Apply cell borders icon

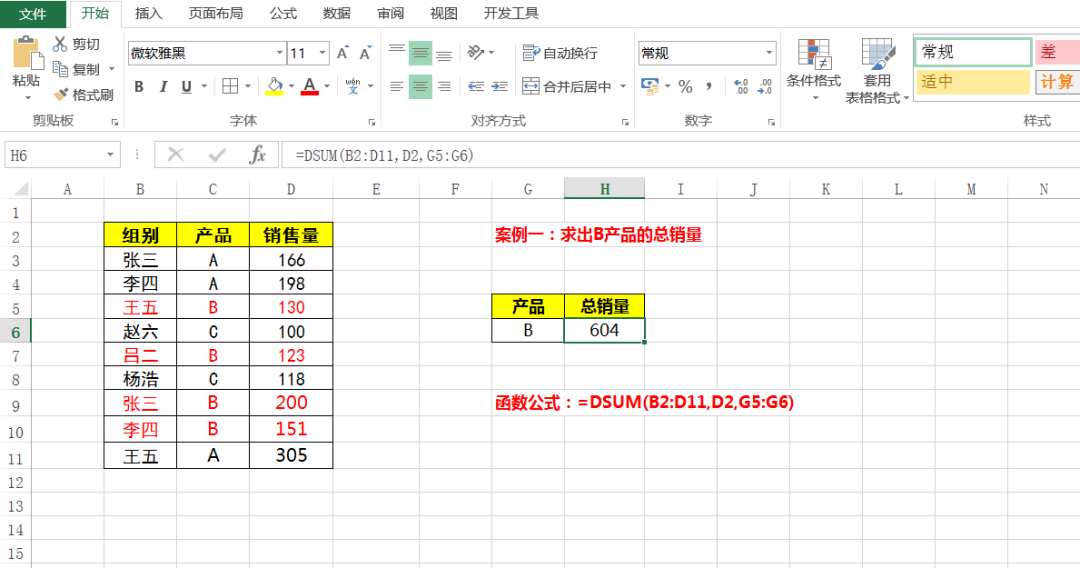[230, 86]
